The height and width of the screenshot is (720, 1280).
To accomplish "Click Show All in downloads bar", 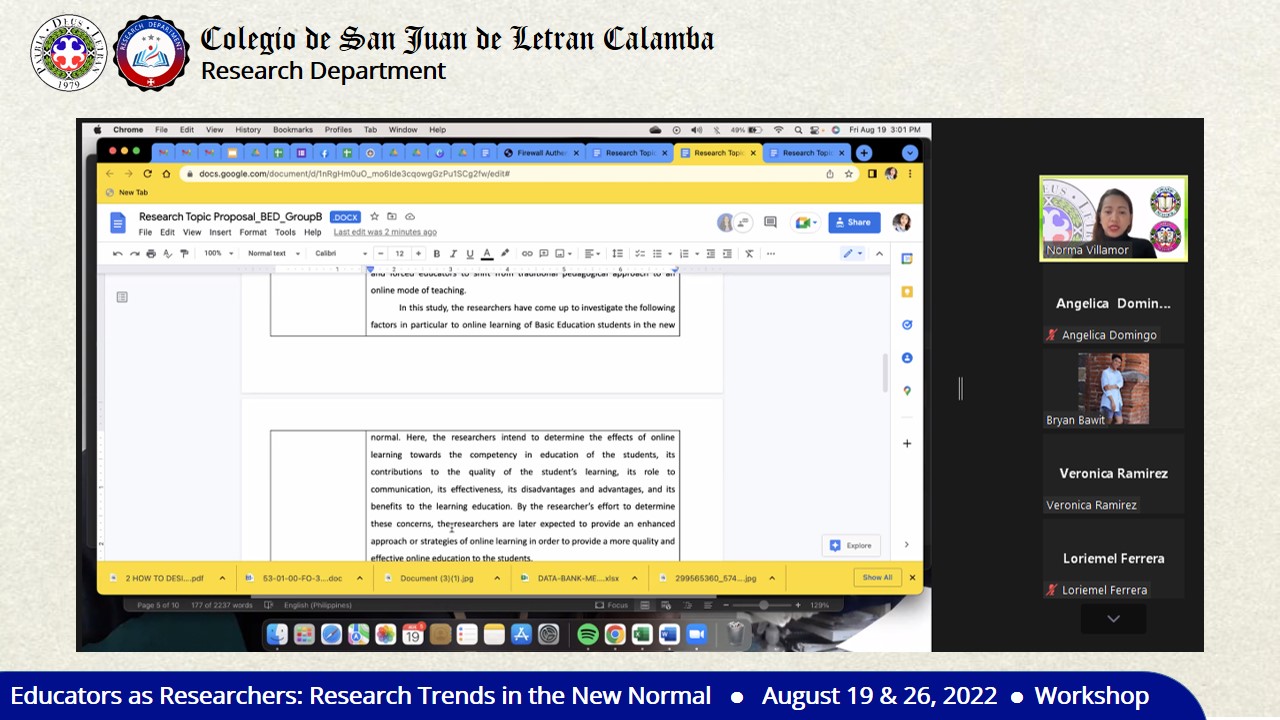I will click(x=877, y=577).
